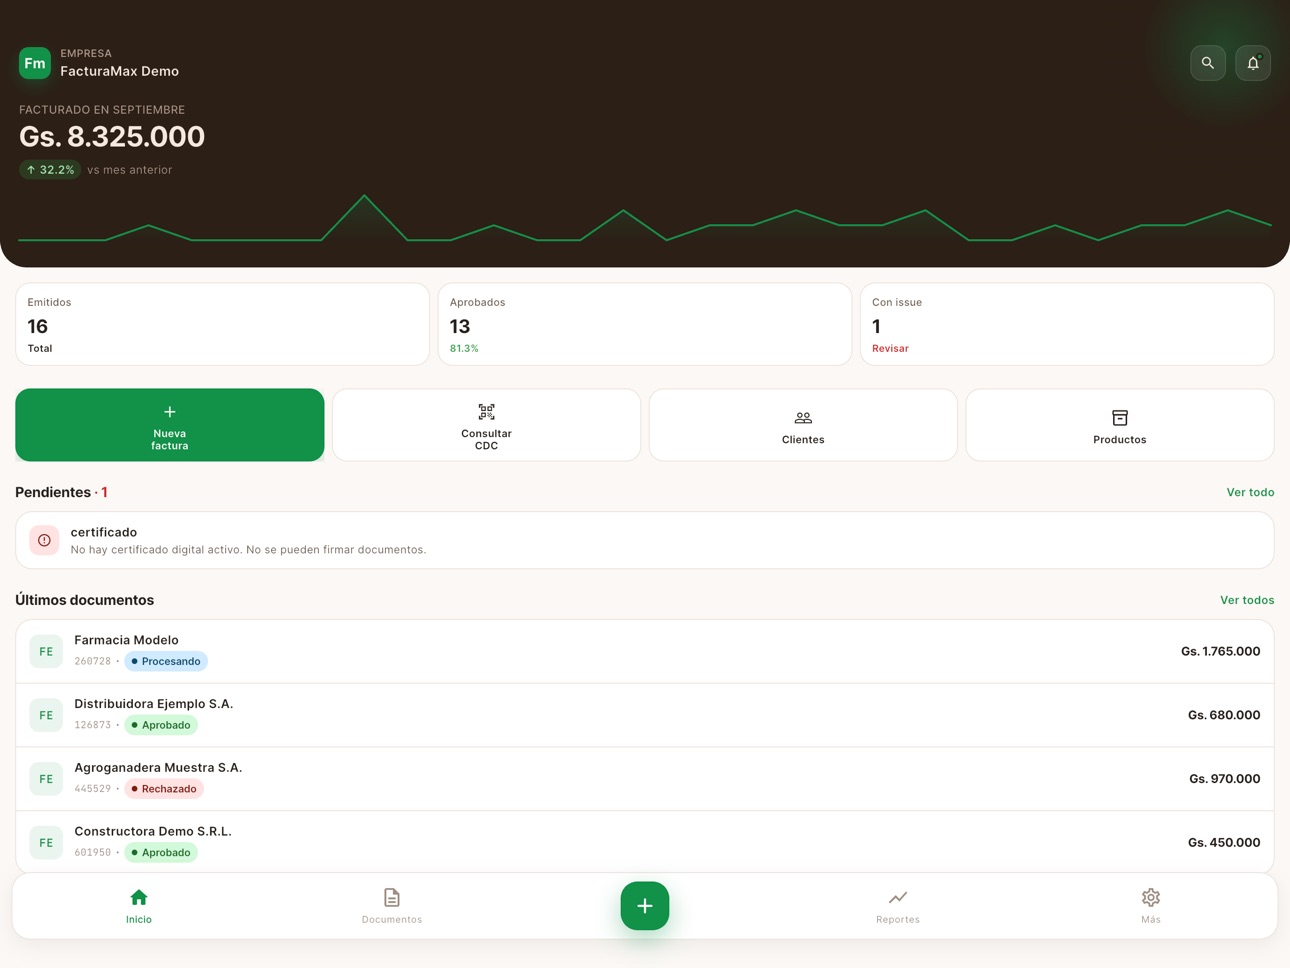
Task: Click the FE badge for Agroganadera Muestra S.A.
Action: 46,779
